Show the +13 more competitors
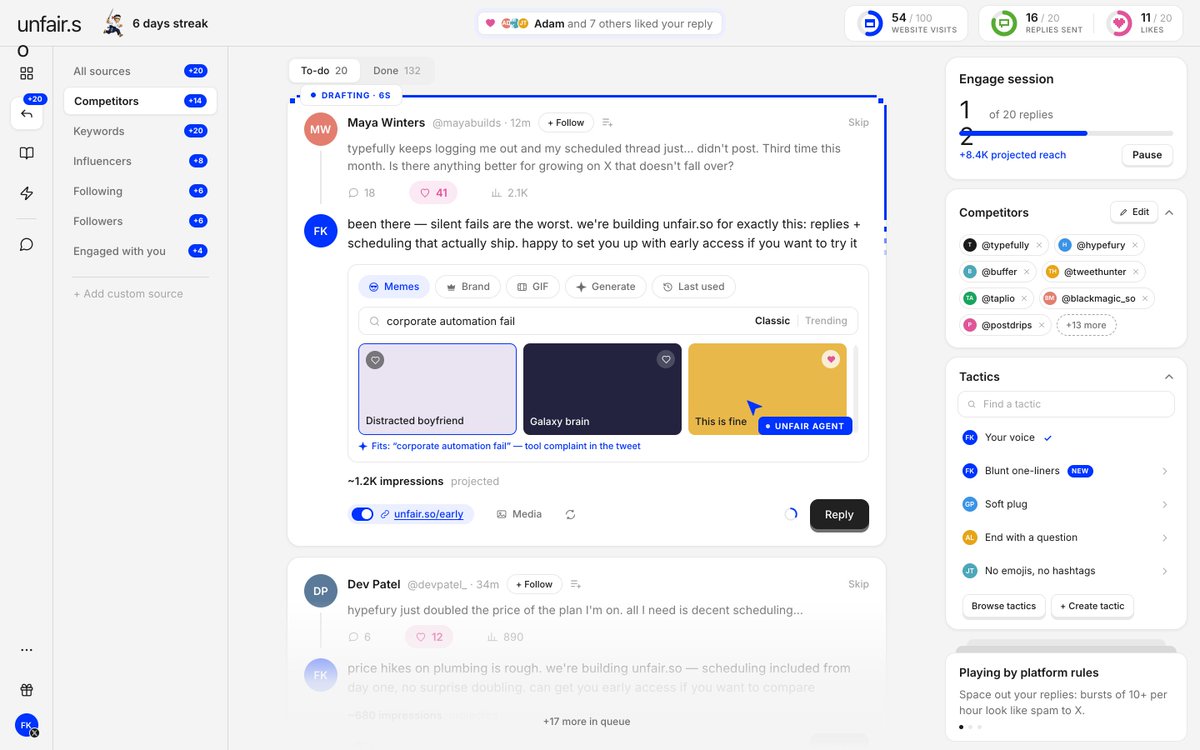 click(x=1086, y=325)
